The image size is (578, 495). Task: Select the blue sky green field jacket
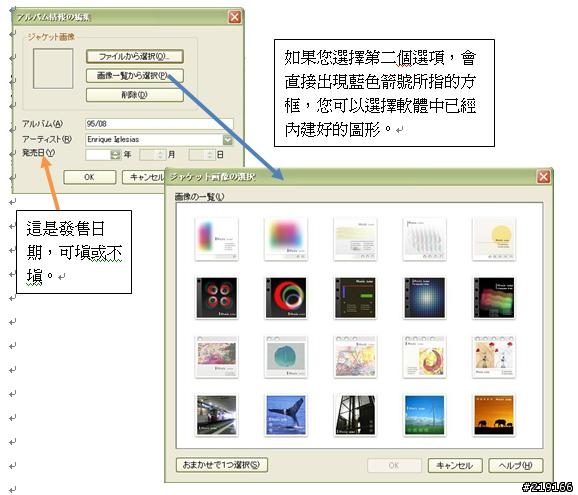coord(425,415)
